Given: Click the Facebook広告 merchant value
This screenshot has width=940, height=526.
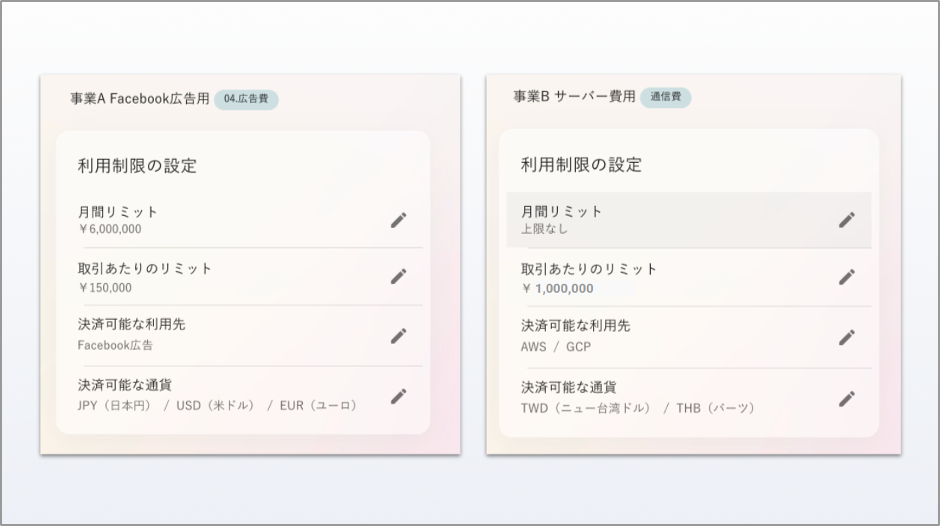Looking at the screenshot, I should pos(115,345).
